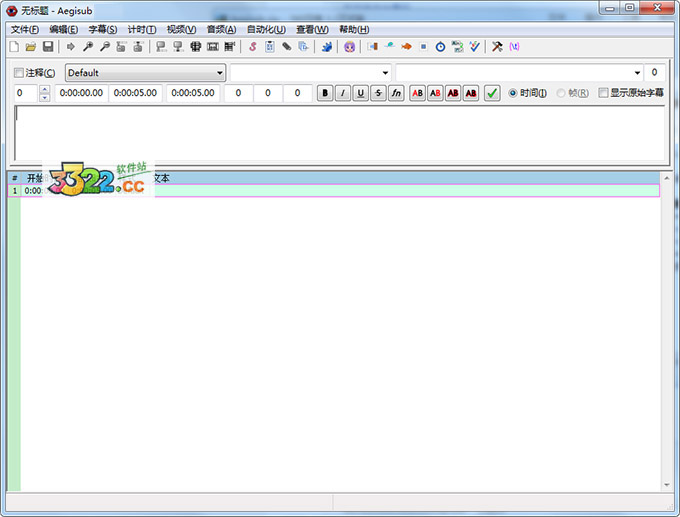Open the 编辑 menu
The width and height of the screenshot is (680, 517).
[64, 29]
